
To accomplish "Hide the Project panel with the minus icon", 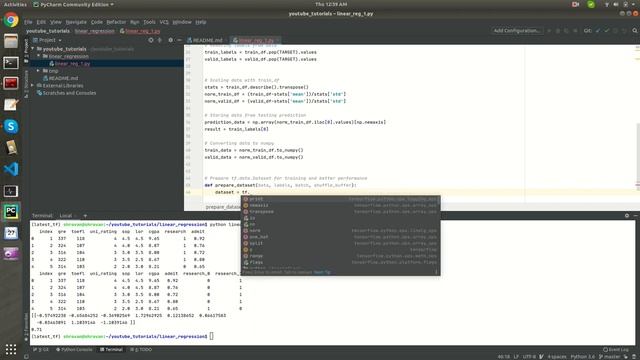I will point(179,40).
